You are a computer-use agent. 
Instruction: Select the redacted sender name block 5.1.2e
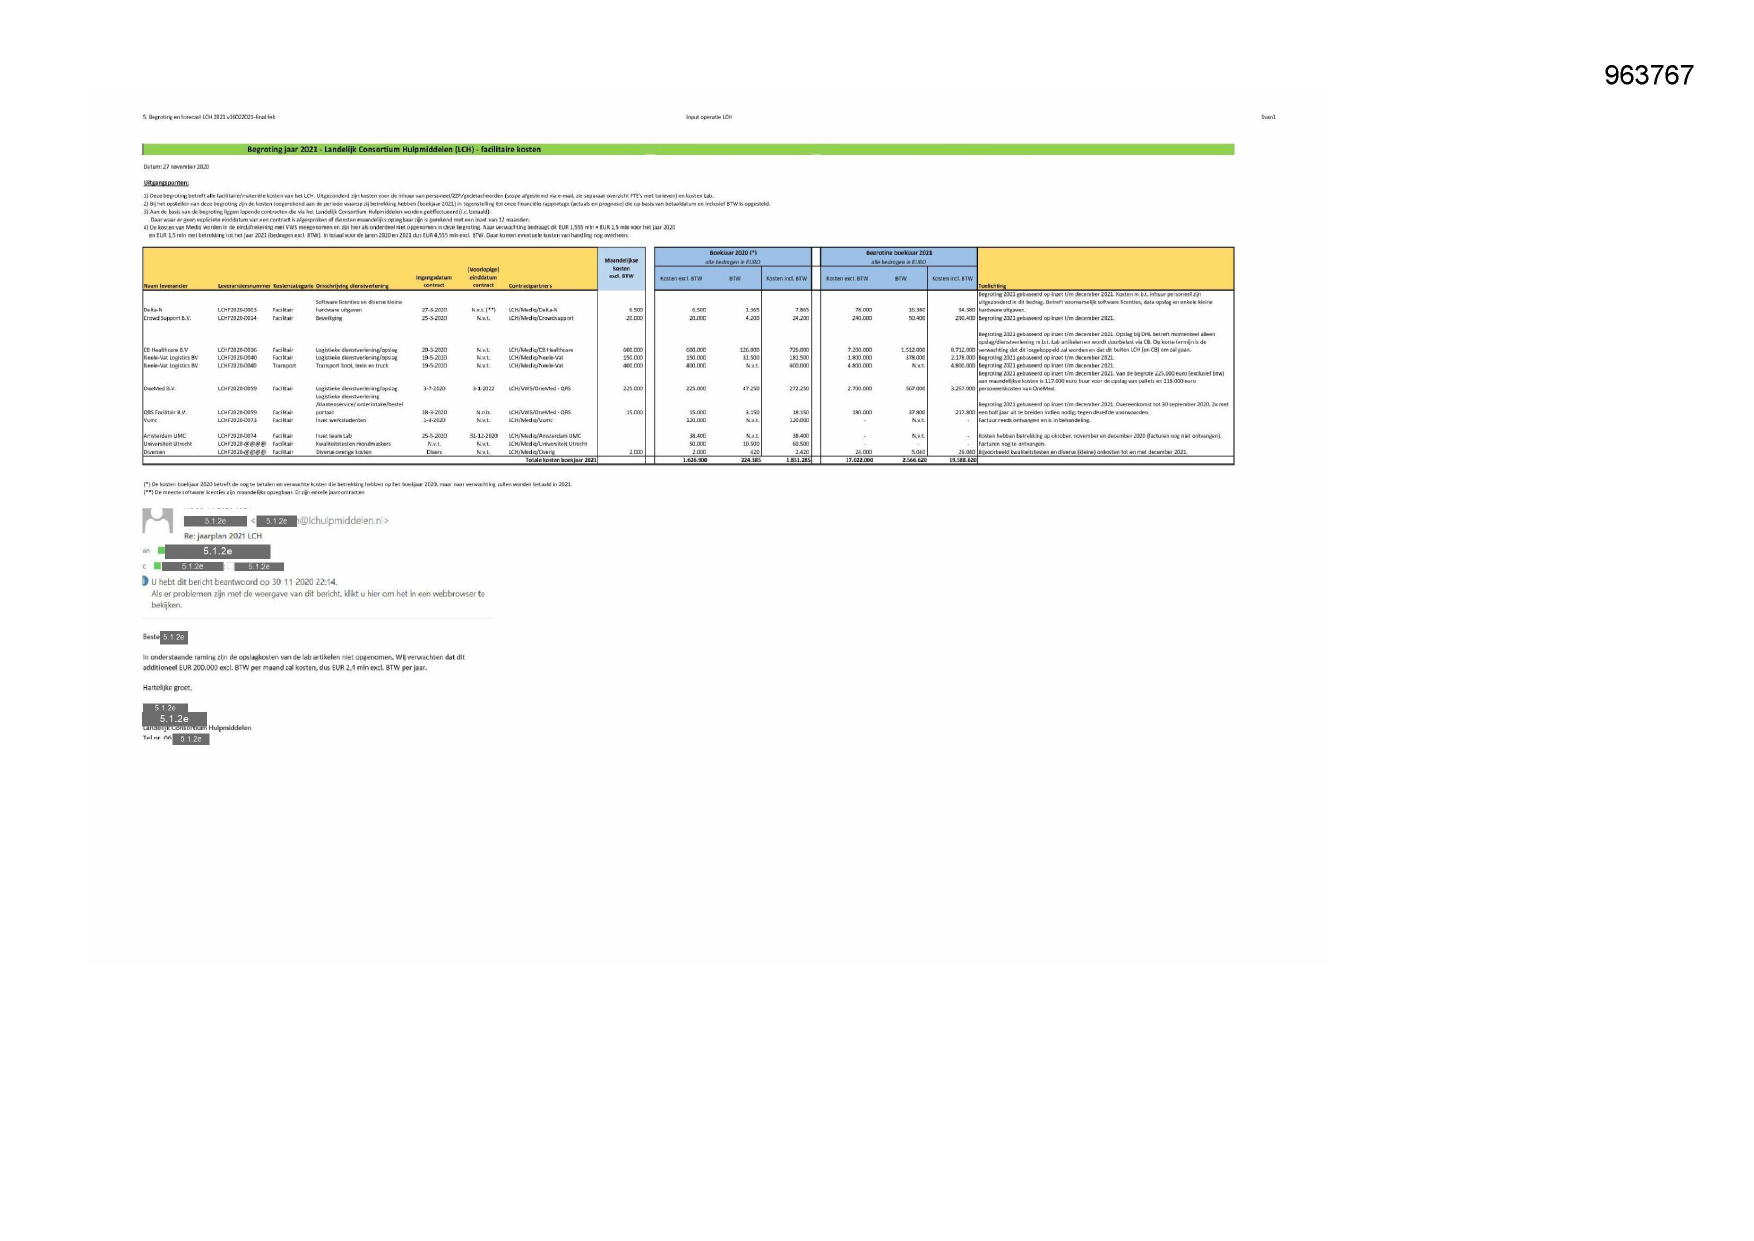point(215,521)
